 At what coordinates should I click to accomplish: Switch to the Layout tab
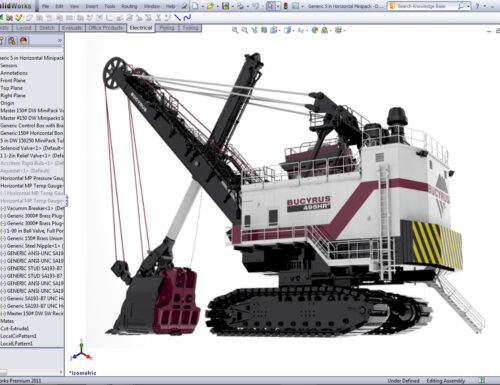24,28
